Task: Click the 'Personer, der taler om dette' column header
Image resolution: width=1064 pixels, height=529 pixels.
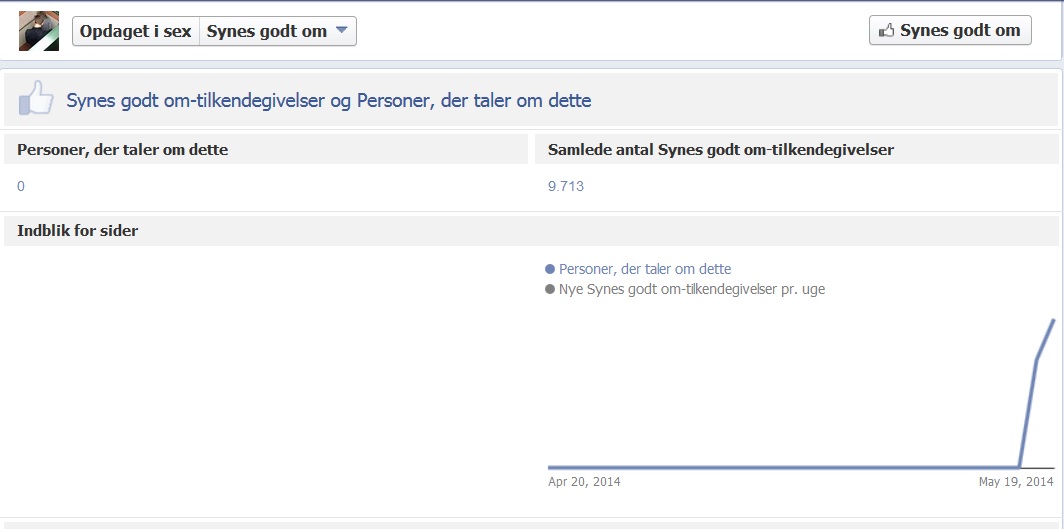Action: (123, 150)
